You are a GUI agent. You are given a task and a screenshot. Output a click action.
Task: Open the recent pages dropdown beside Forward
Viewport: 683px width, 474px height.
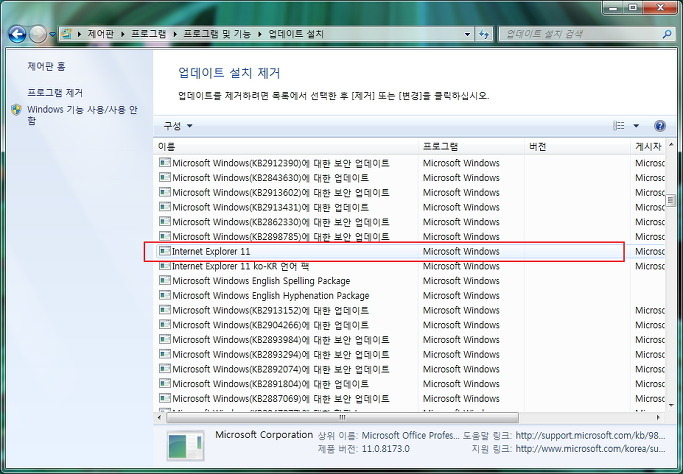(x=52, y=34)
